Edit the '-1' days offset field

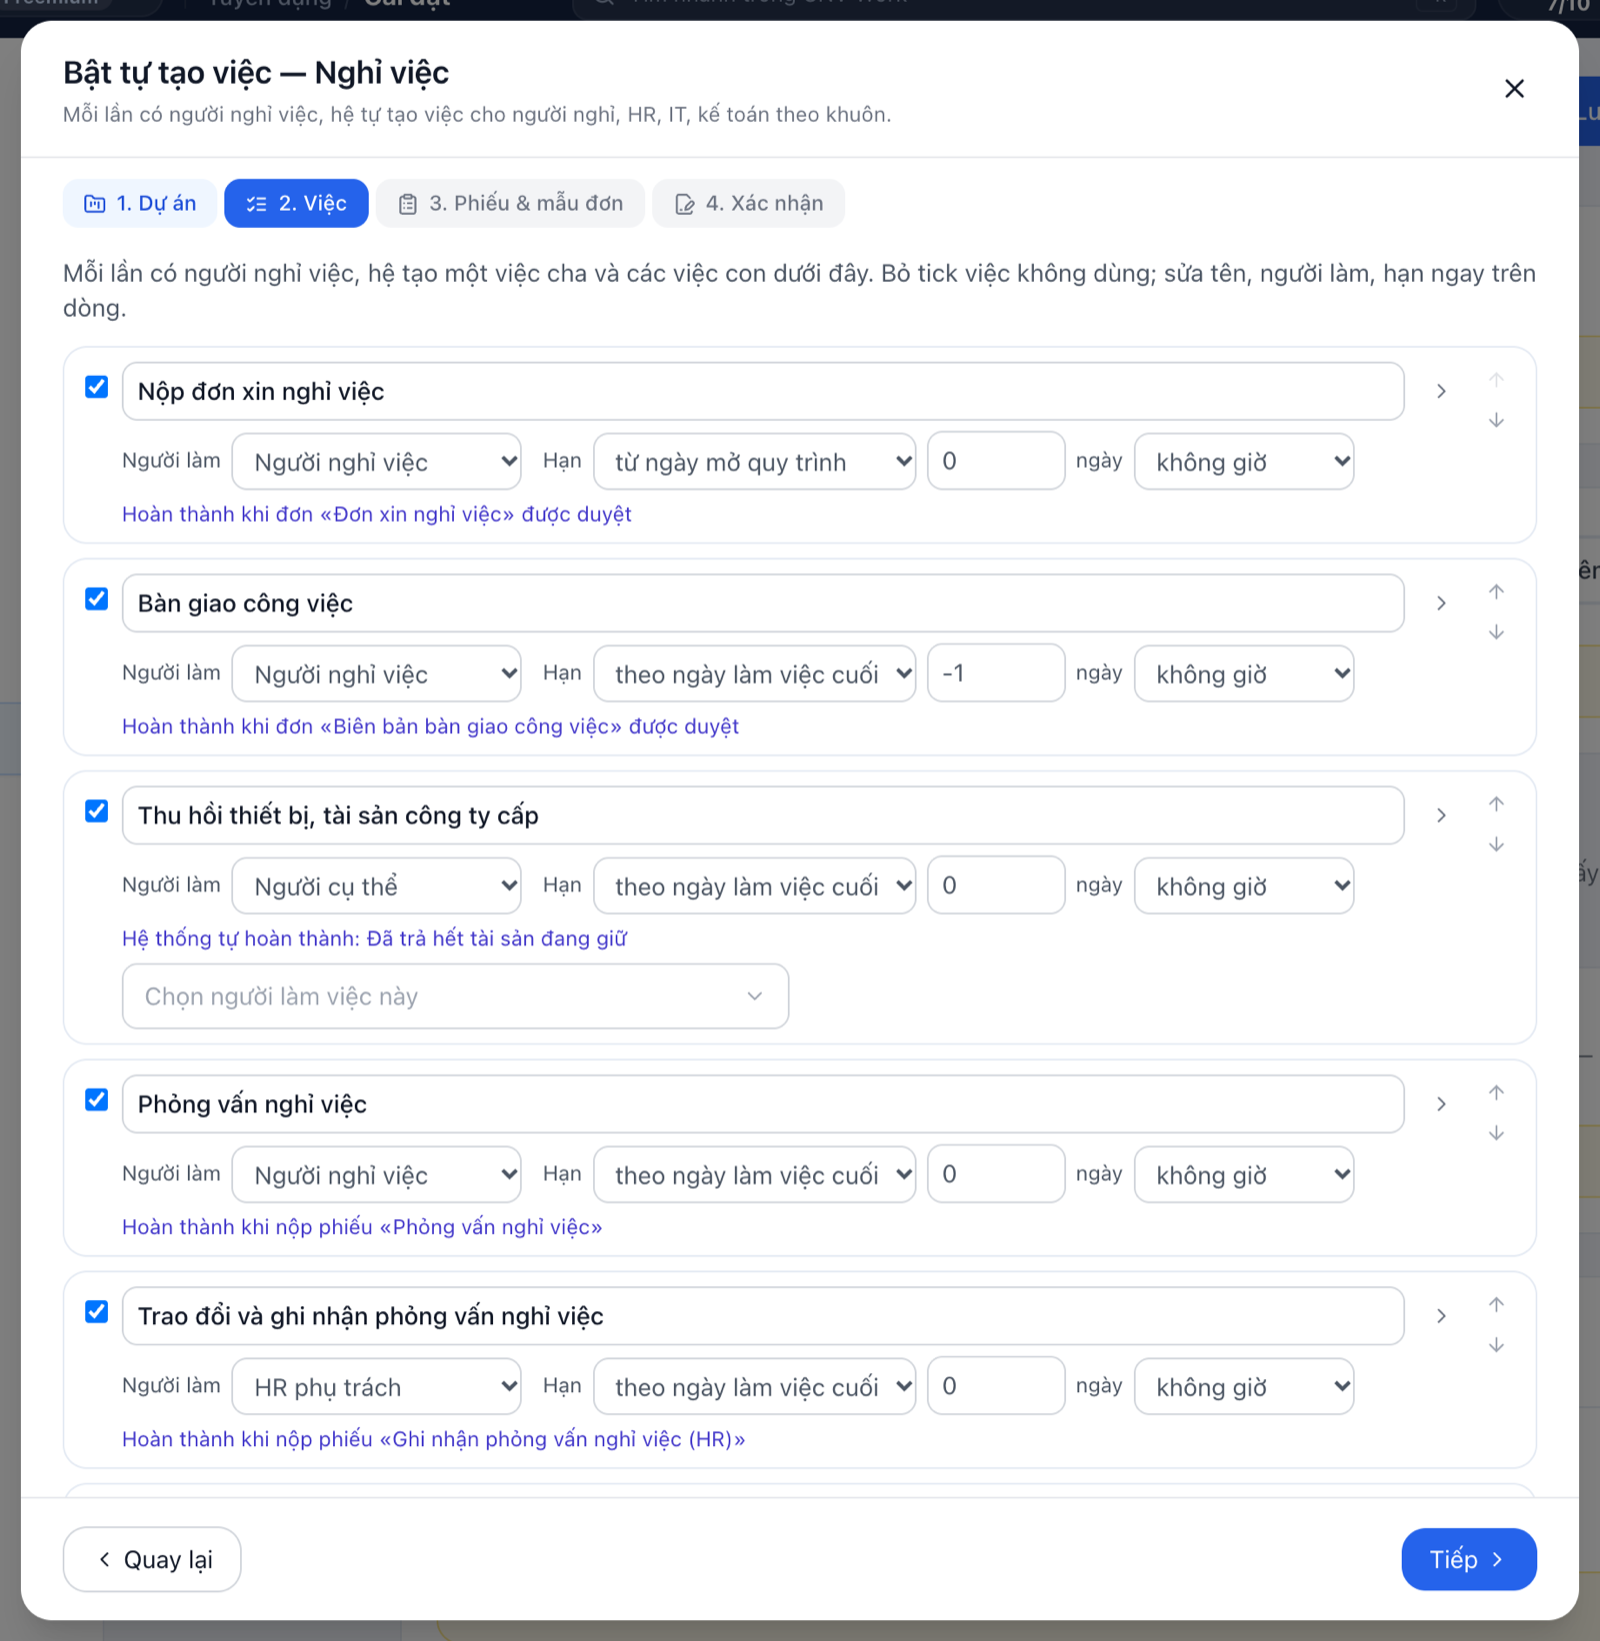(996, 673)
